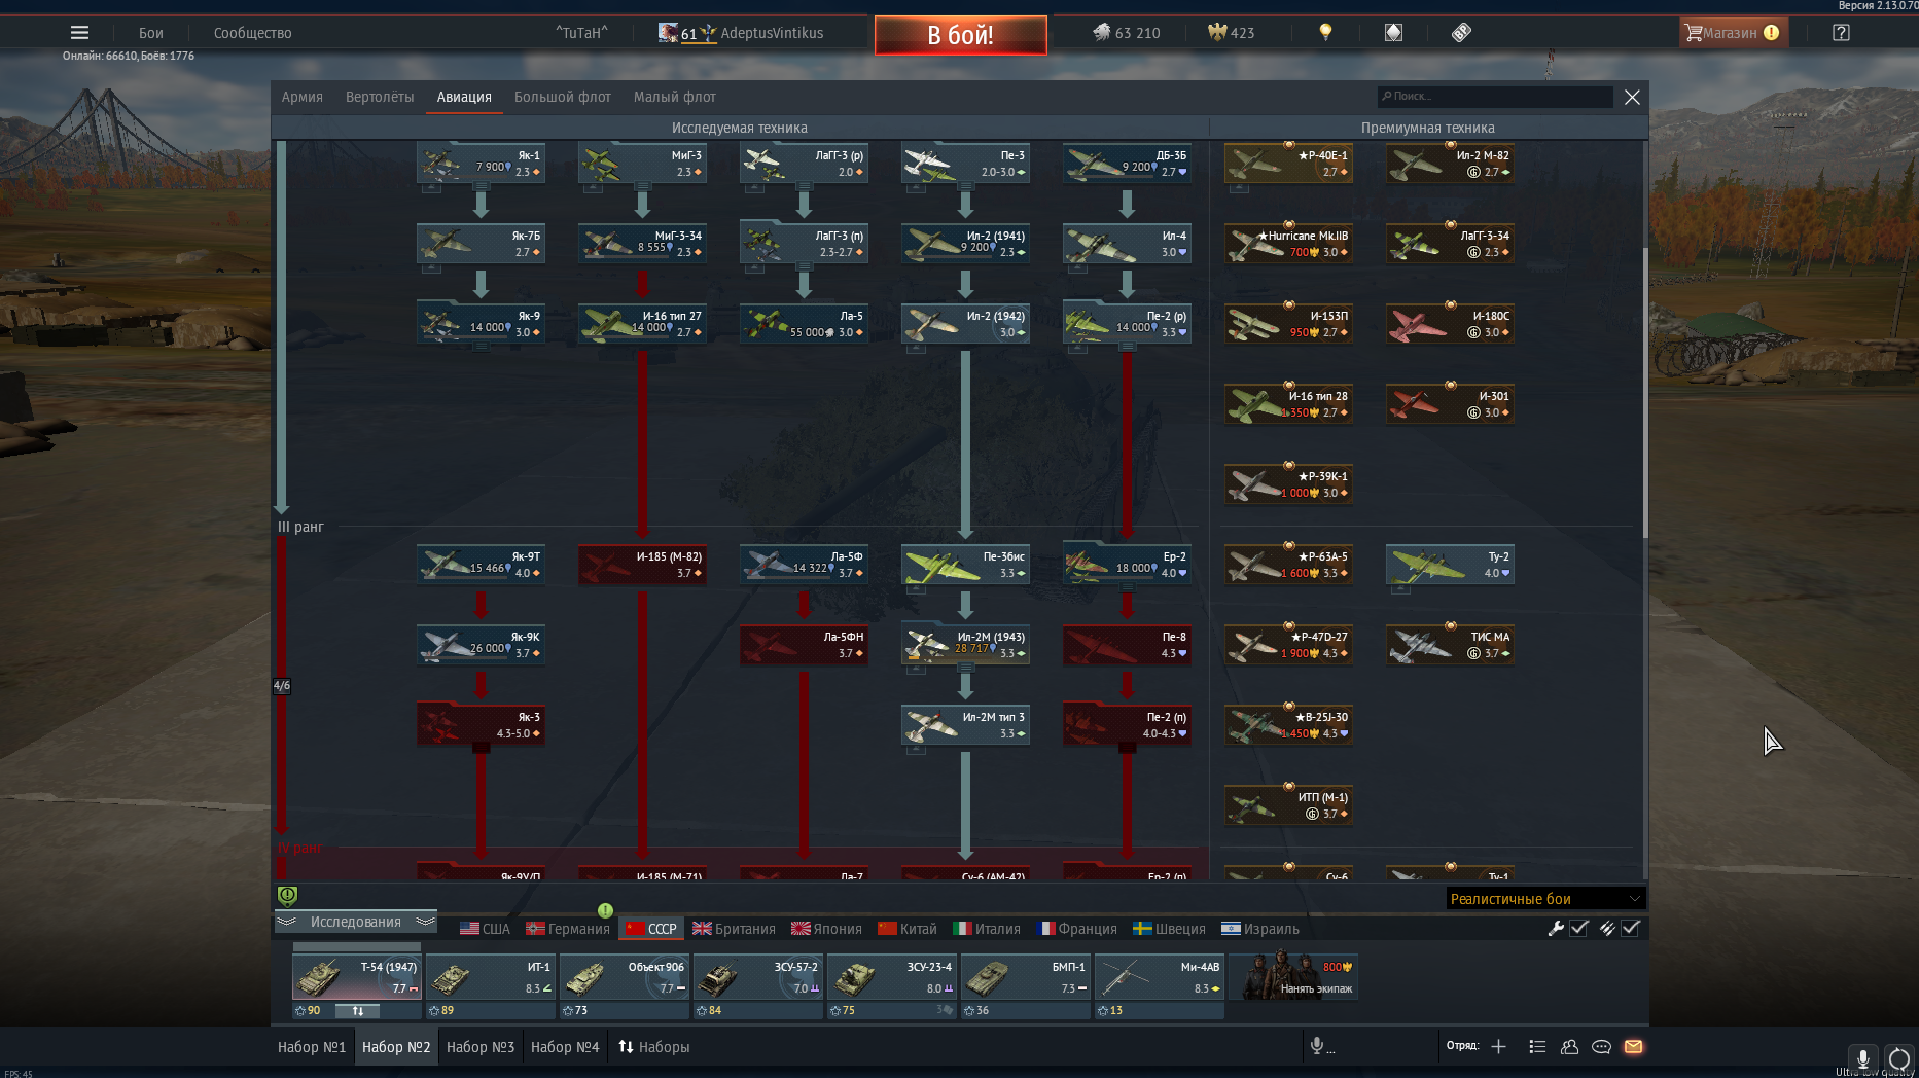Open the Реалистичные бои mode dropdown
Viewport: 1919px width, 1078px height.
(1545, 899)
